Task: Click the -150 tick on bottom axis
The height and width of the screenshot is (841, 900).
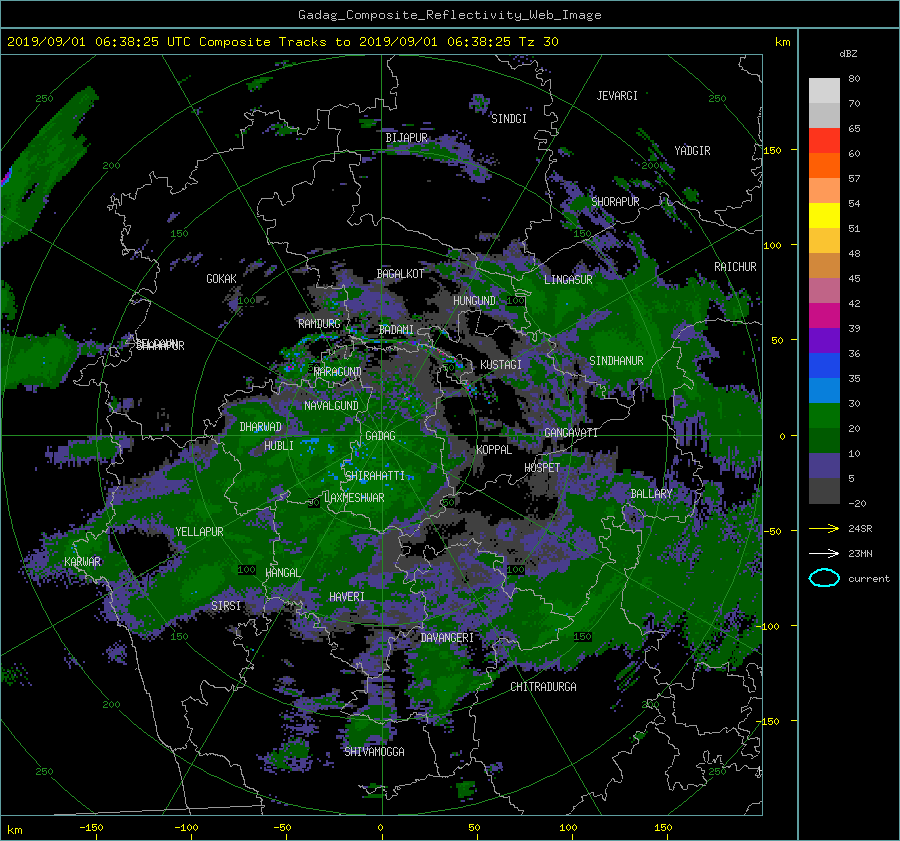Action: coord(91,828)
